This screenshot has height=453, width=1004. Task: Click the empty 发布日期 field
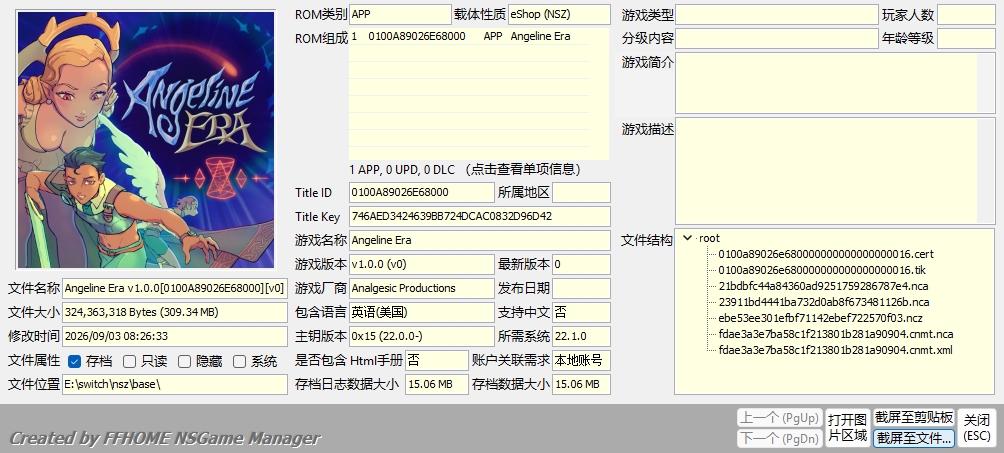pyautogui.click(x=581, y=288)
